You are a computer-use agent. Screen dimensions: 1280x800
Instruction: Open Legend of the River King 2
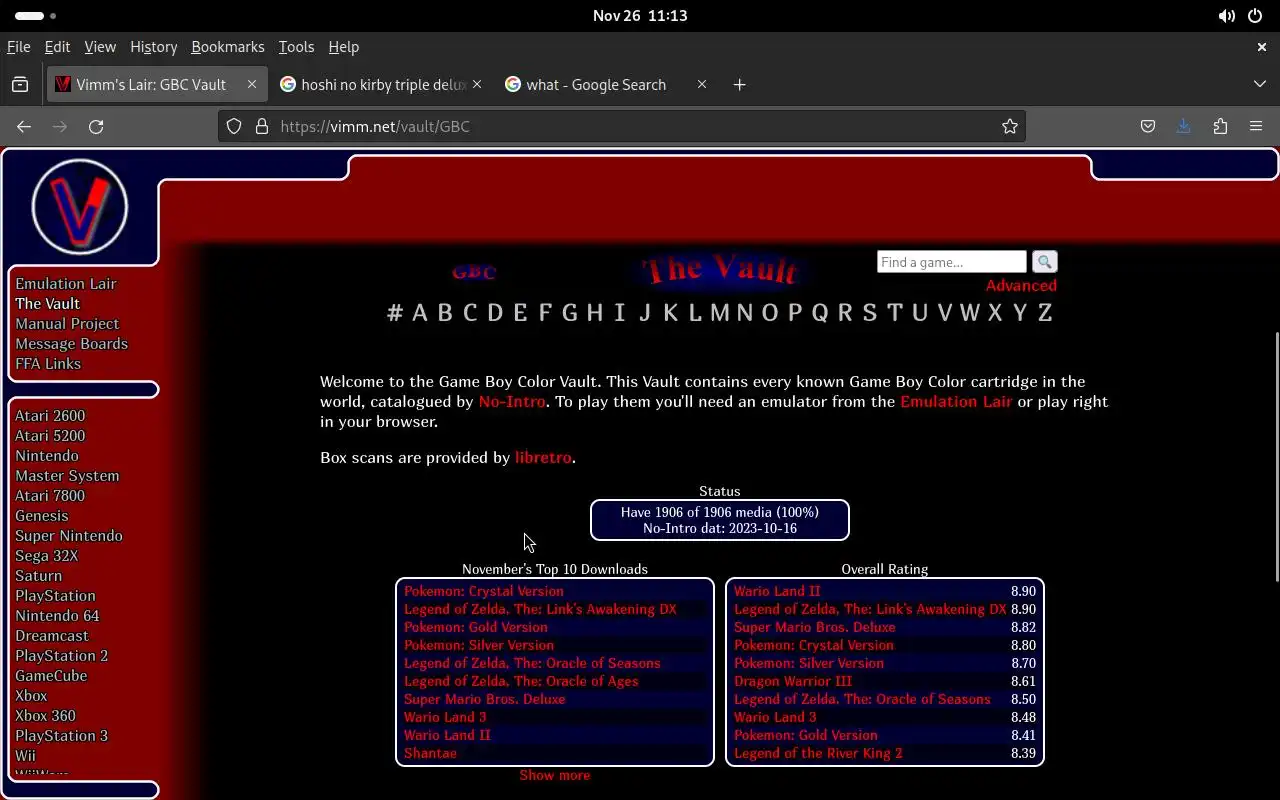pos(818,753)
